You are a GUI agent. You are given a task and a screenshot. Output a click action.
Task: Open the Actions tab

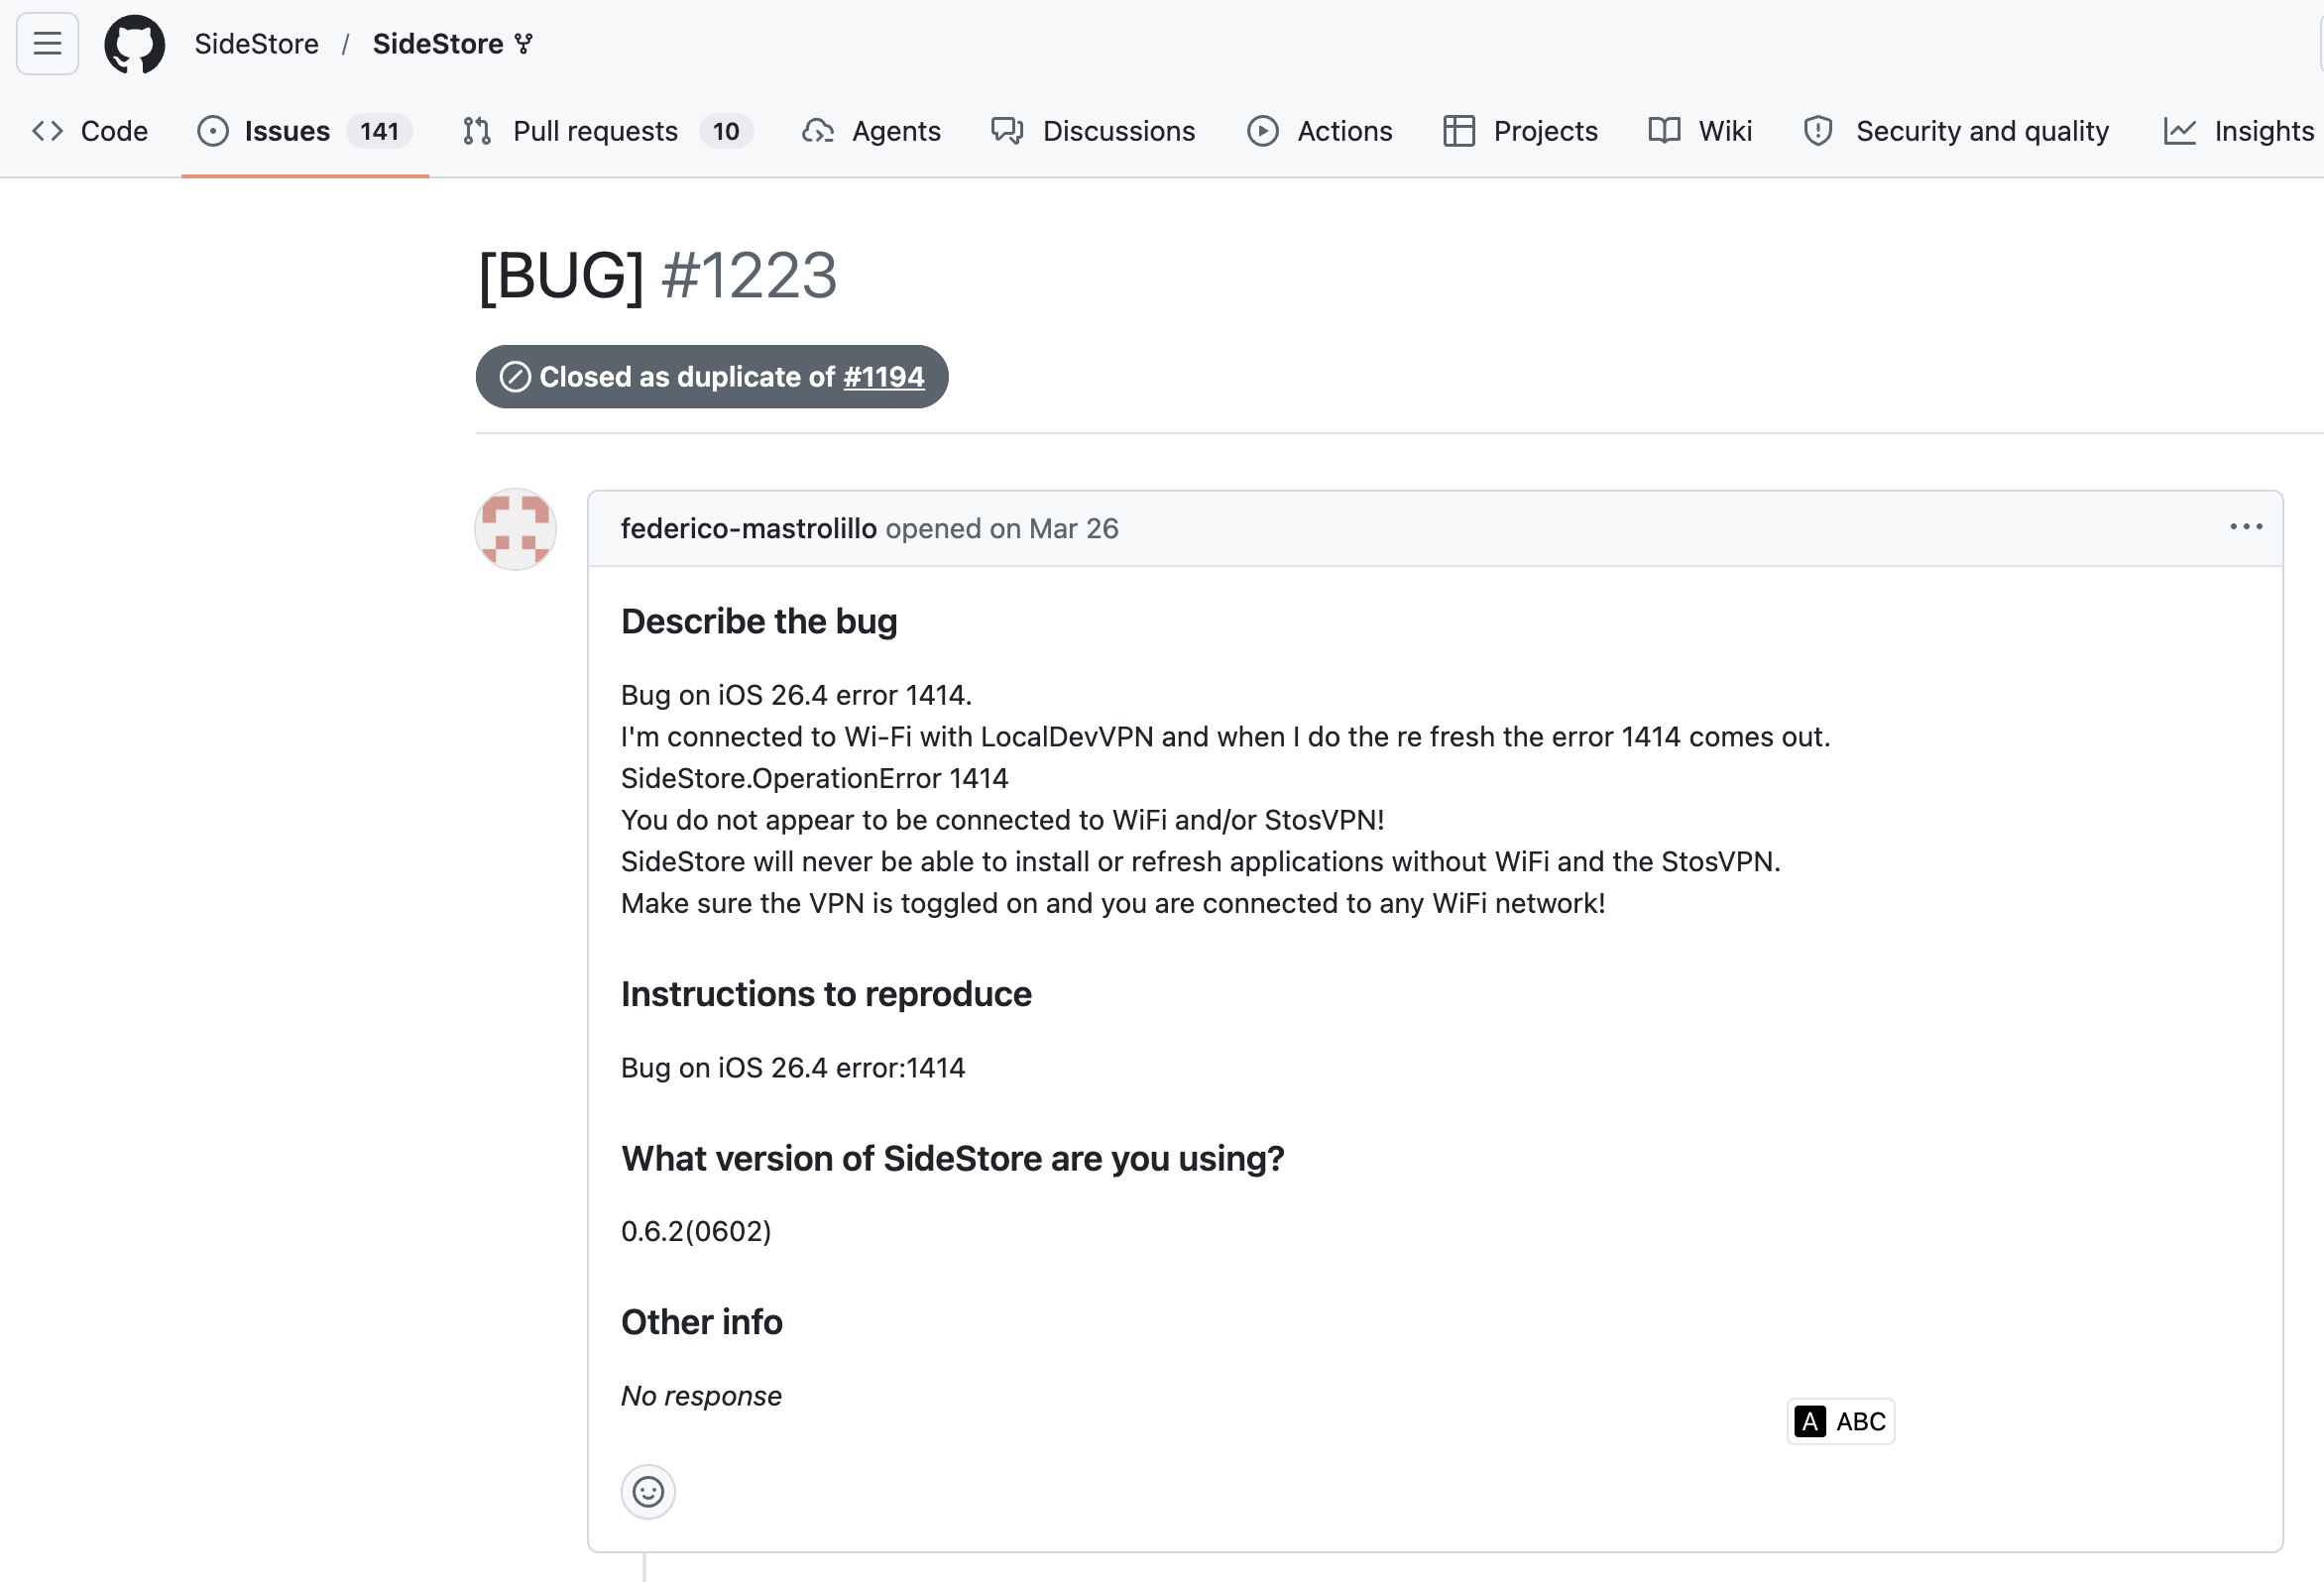1319,131
